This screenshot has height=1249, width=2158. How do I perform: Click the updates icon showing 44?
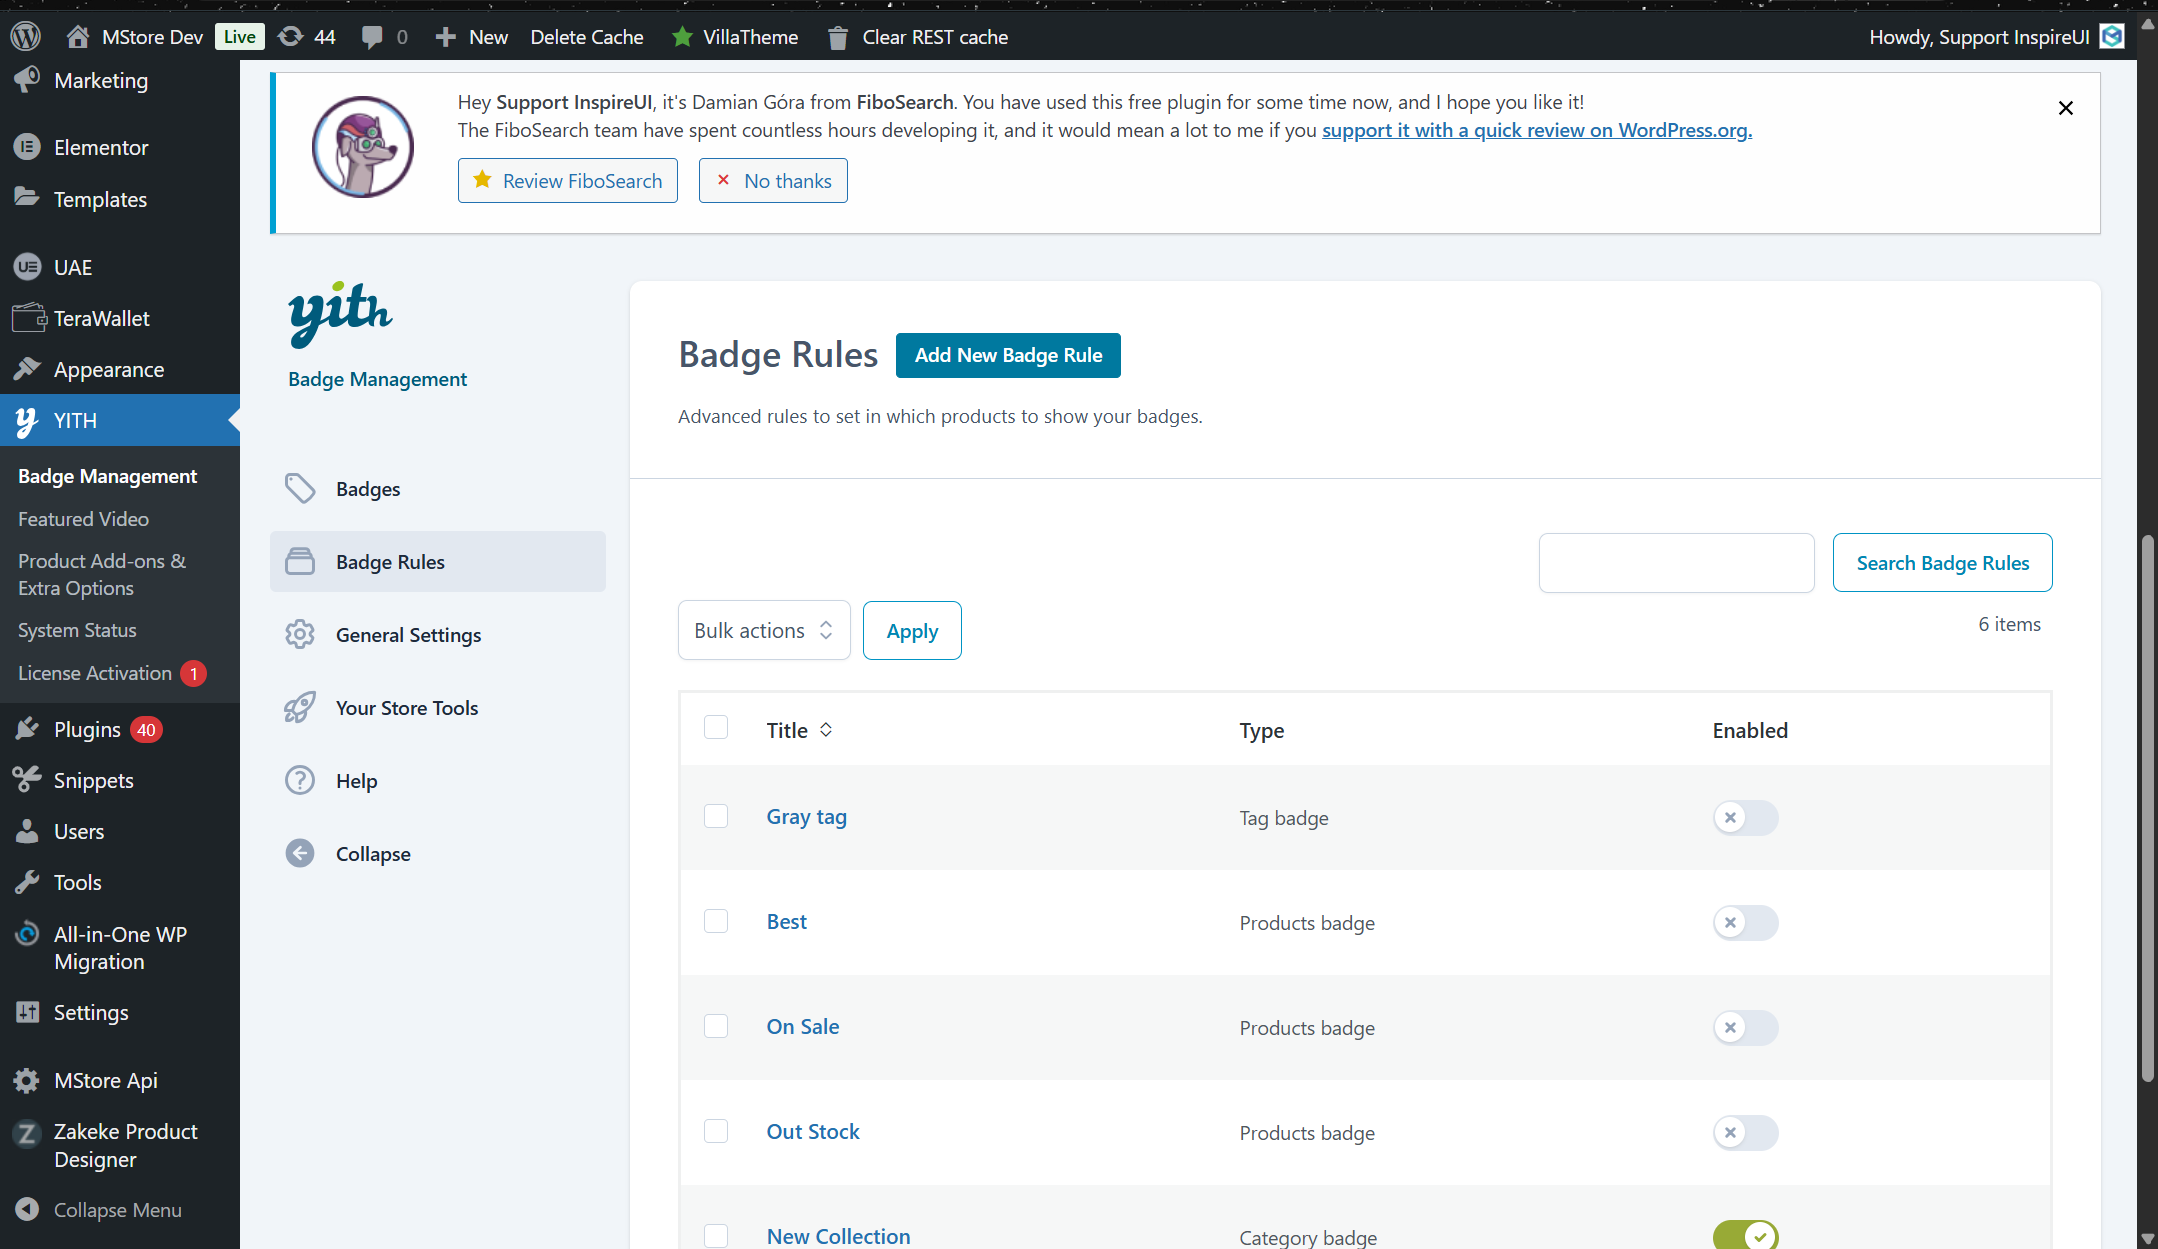point(291,37)
